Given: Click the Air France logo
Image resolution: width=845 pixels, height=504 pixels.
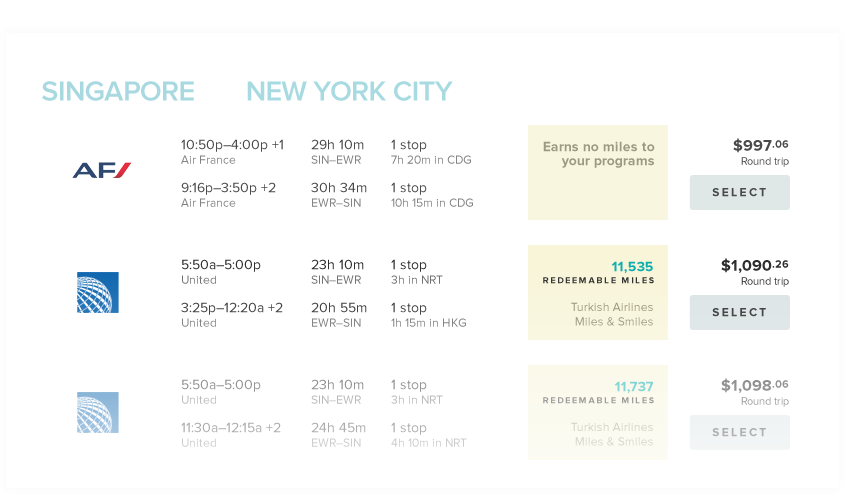Looking at the screenshot, I should point(102,170).
